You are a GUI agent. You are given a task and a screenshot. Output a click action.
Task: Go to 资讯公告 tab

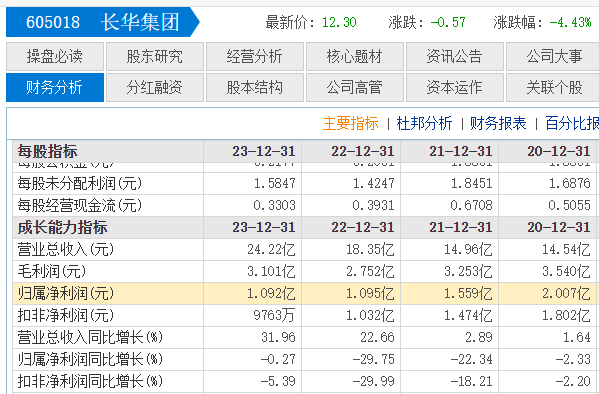click(455, 57)
